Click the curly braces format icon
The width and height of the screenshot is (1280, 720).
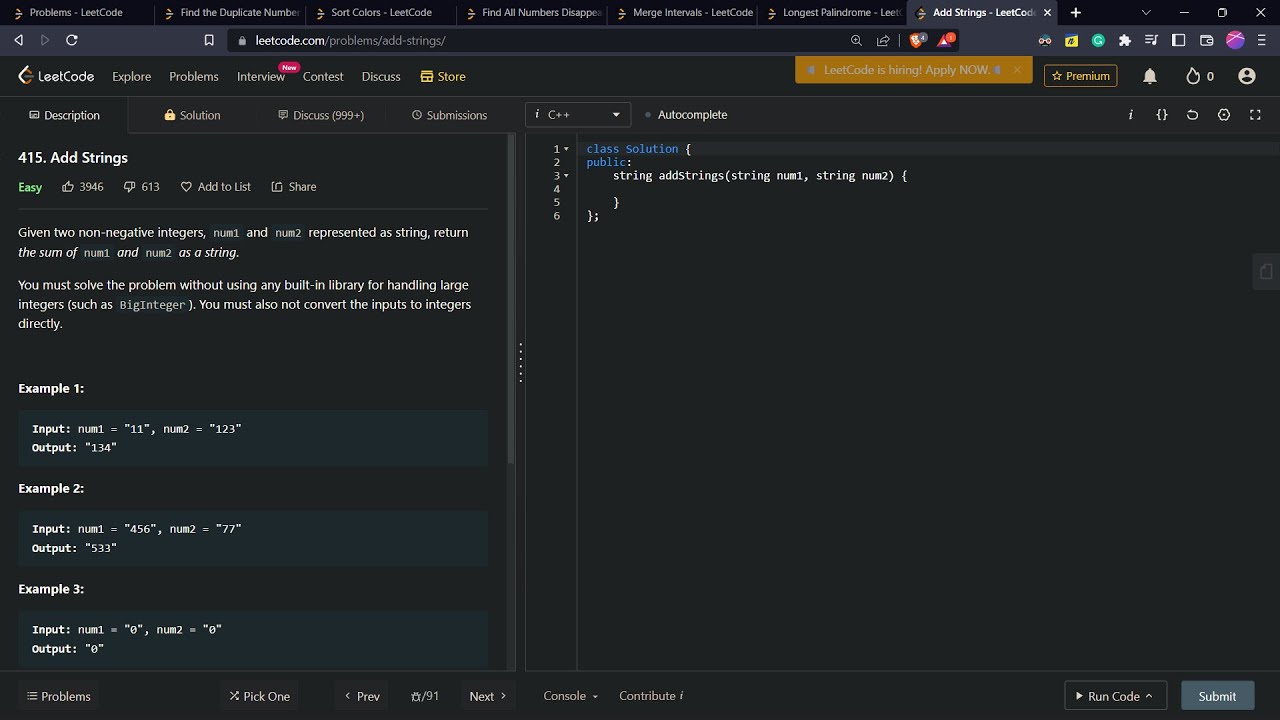click(1162, 115)
